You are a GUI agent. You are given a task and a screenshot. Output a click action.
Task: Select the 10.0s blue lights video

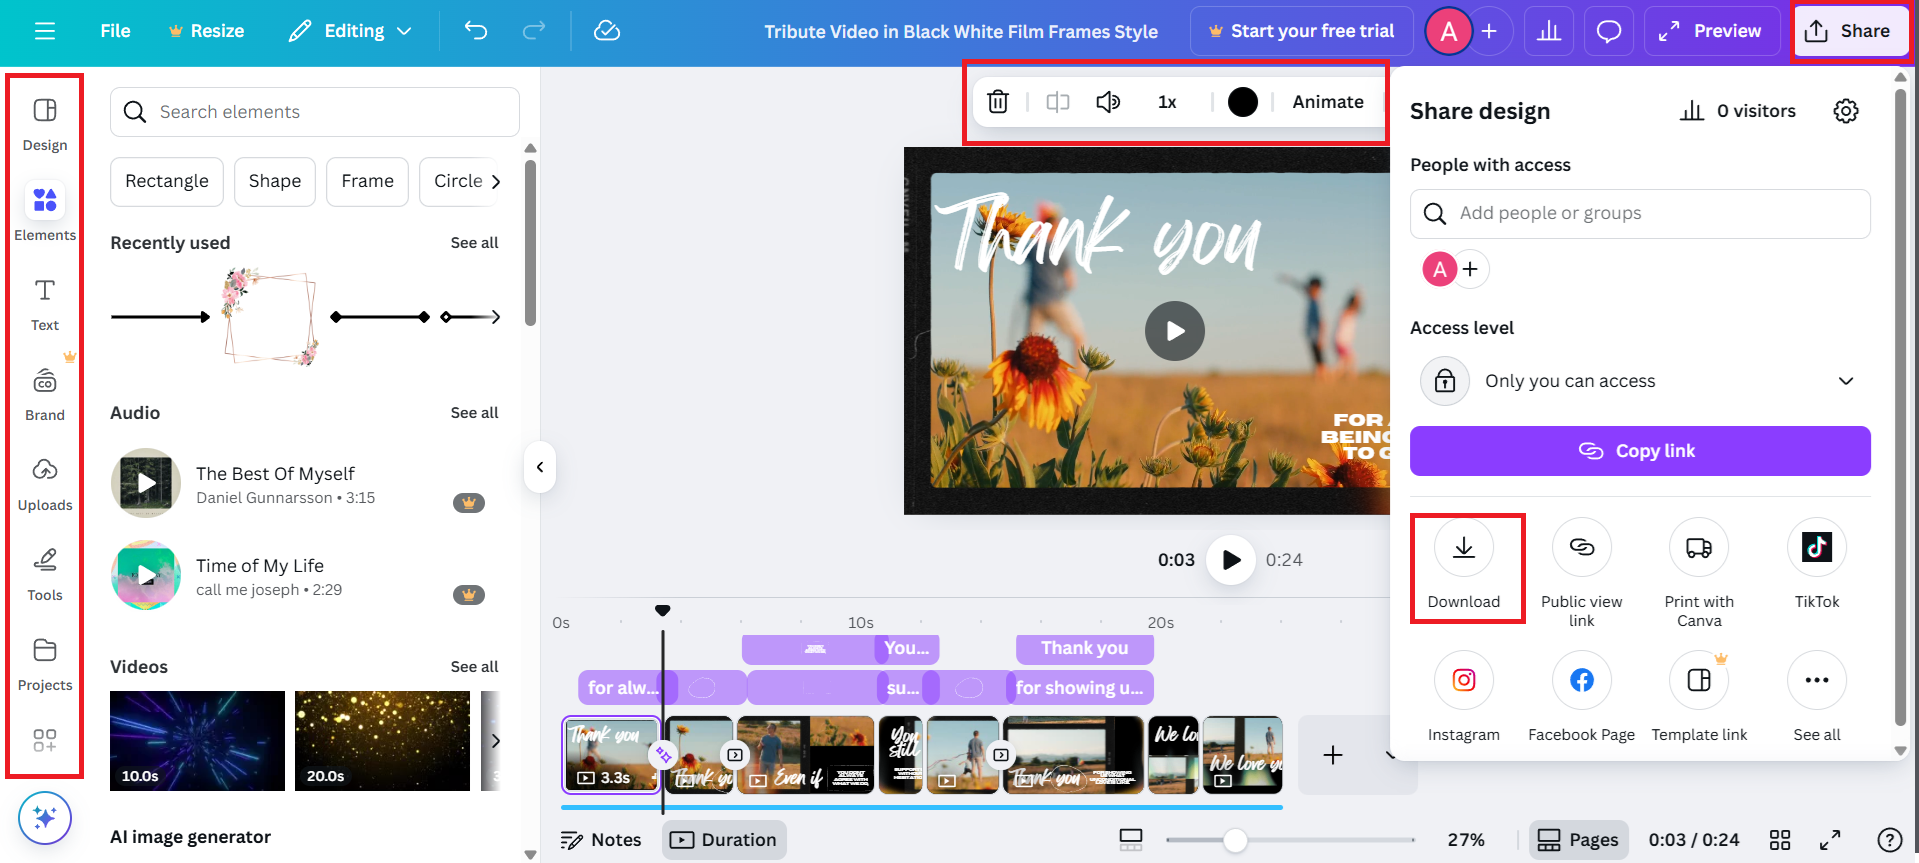(x=197, y=741)
